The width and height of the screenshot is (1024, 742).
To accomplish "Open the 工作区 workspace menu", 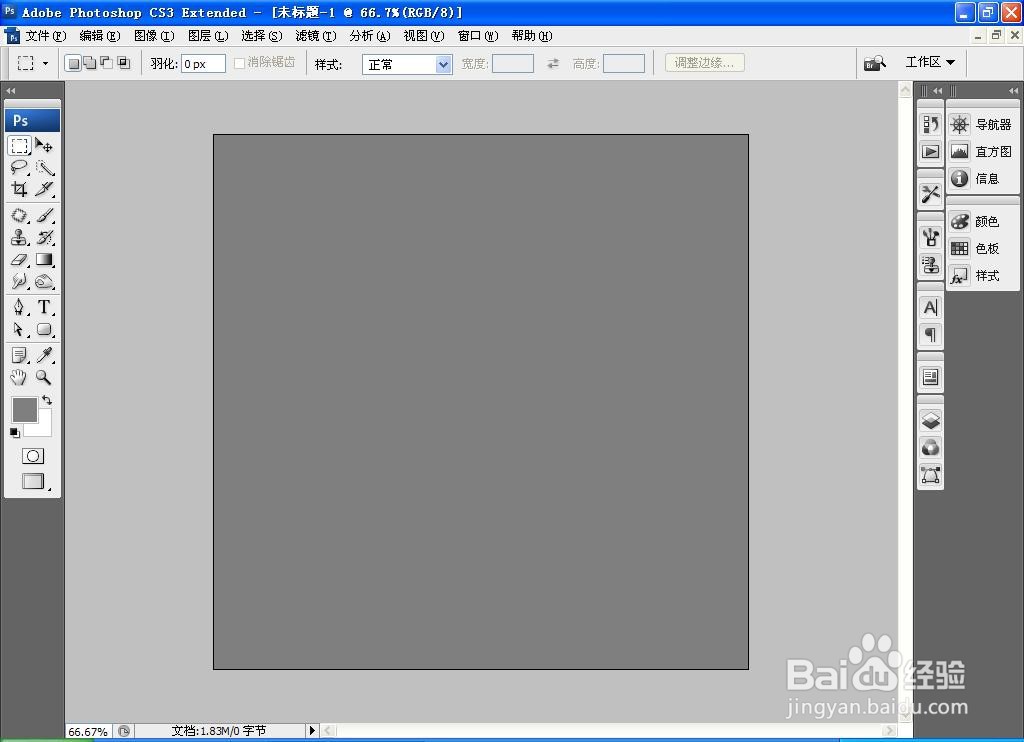I will tap(930, 62).
